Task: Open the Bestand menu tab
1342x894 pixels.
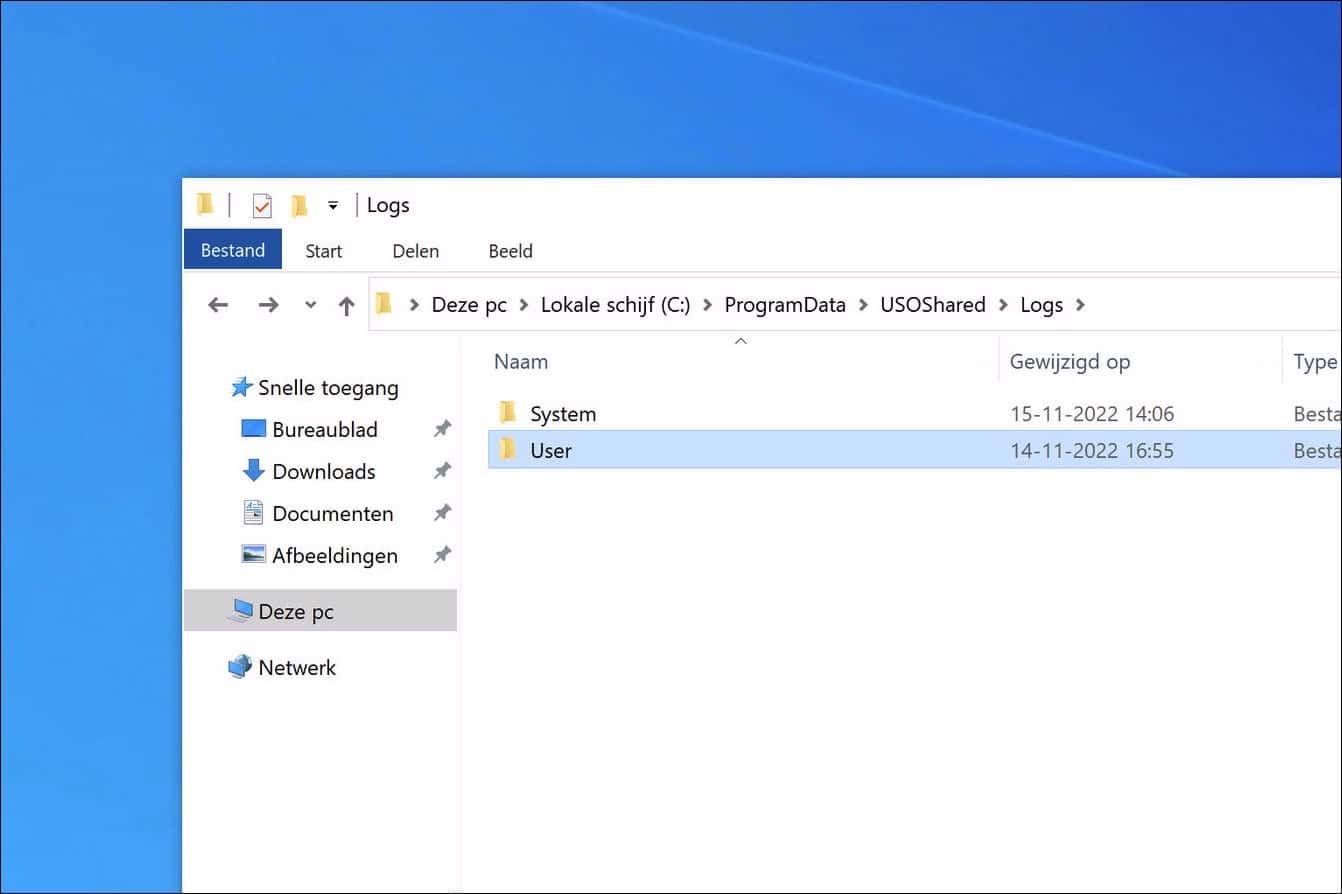Action: 233,250
